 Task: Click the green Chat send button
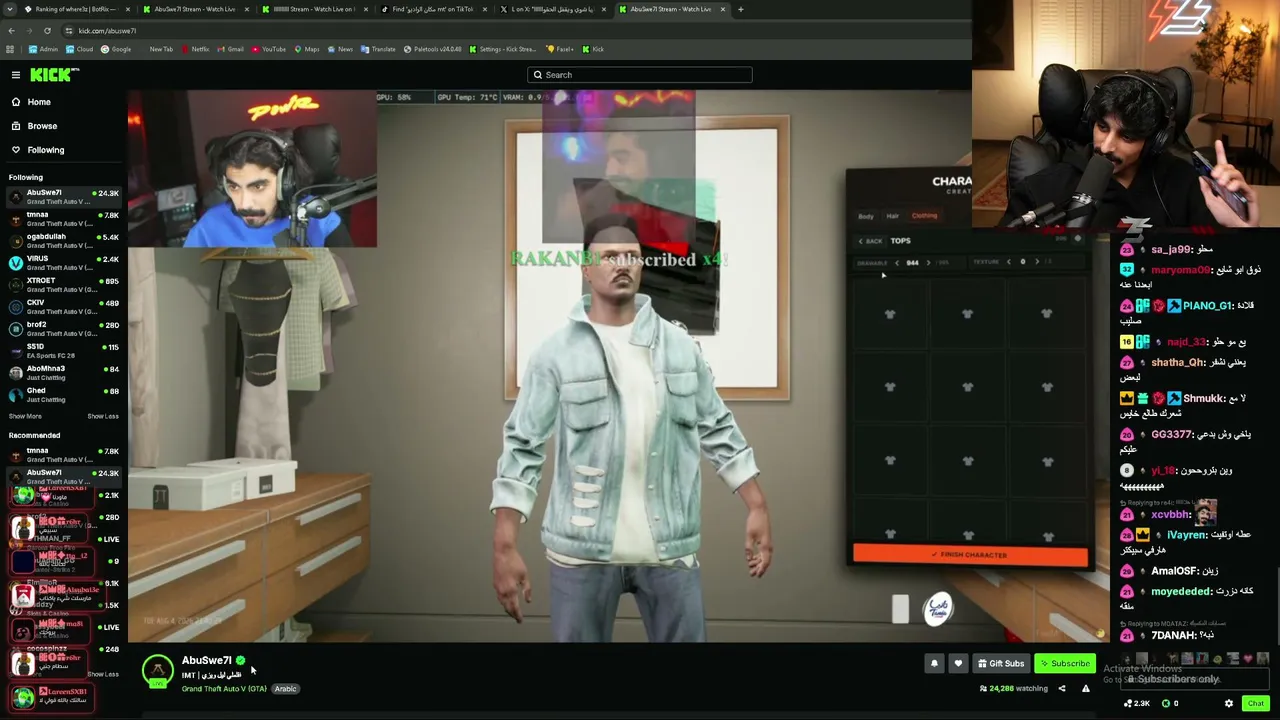click(1256, 704)
